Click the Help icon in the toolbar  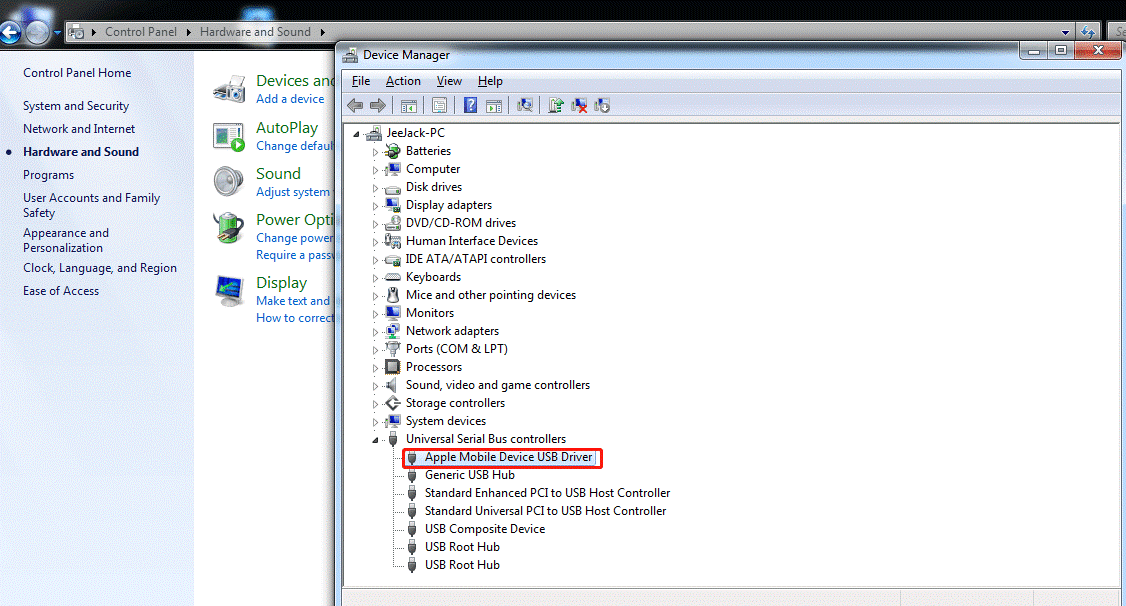pos(470,105)
